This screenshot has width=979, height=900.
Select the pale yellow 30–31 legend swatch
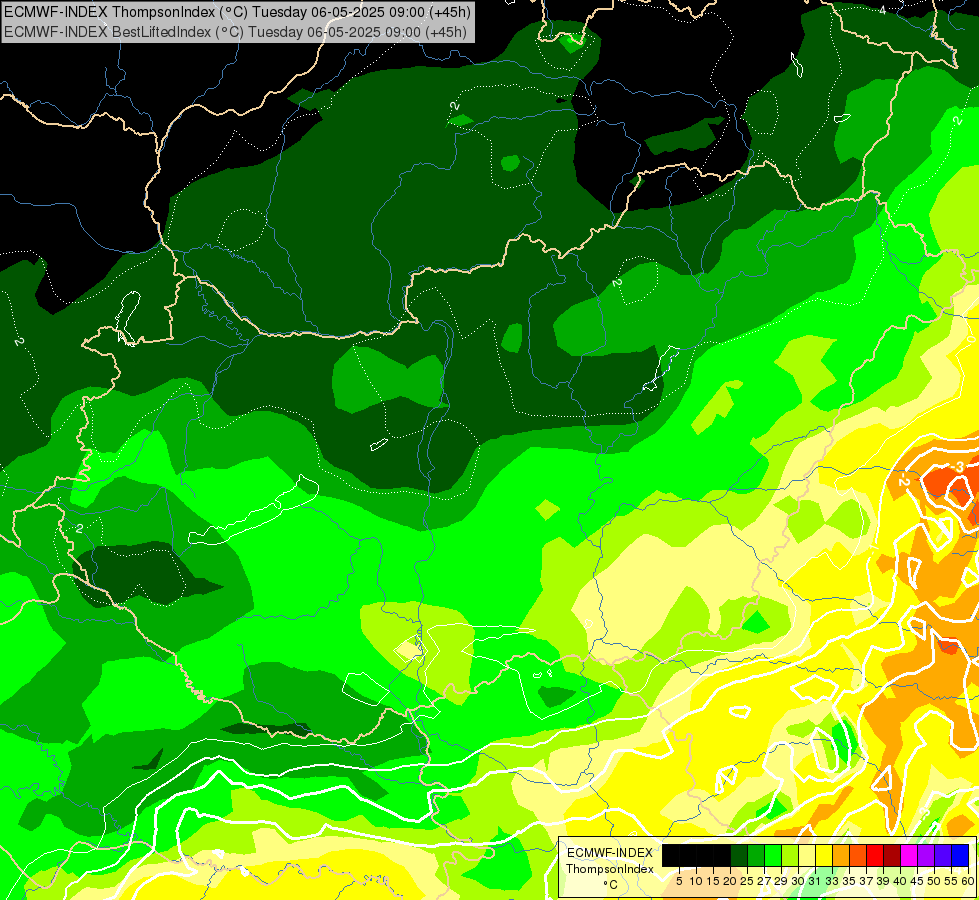(807, 855)
